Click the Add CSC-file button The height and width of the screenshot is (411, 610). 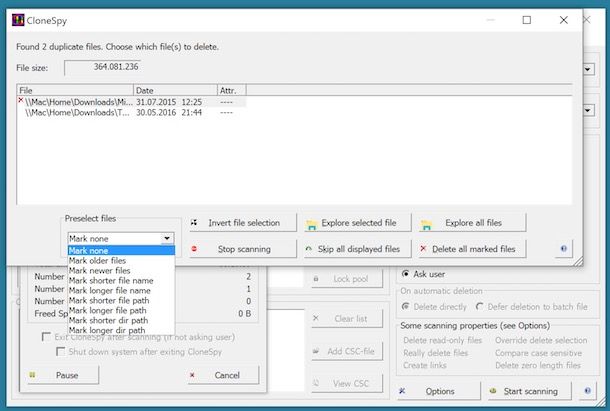[x=347, y=351]
